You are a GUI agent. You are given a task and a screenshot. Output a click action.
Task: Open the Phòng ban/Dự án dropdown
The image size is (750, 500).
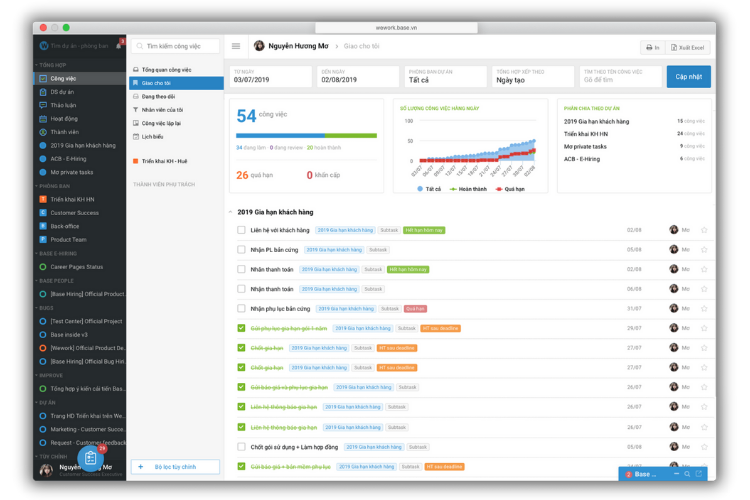click(444, 77)
